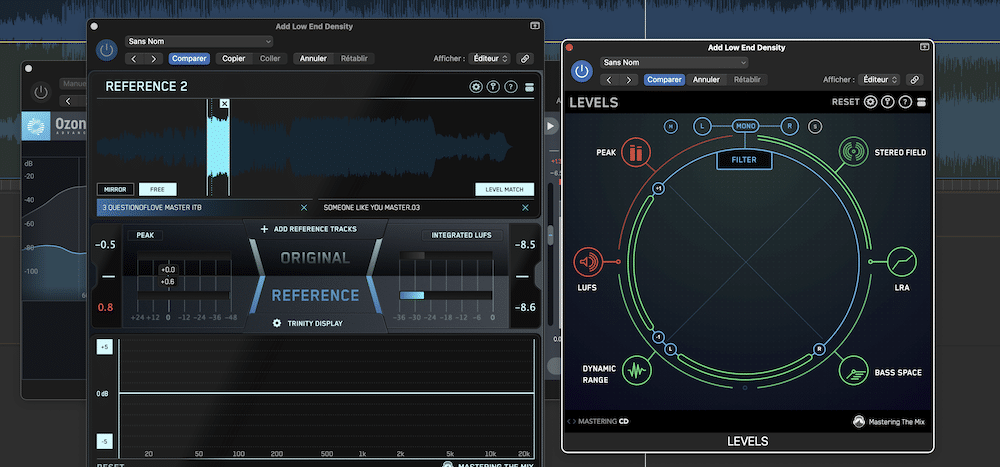1000x467 pixels.
Task: Click Annuler in the LEVELS window
Action: [x=707, y=80]
